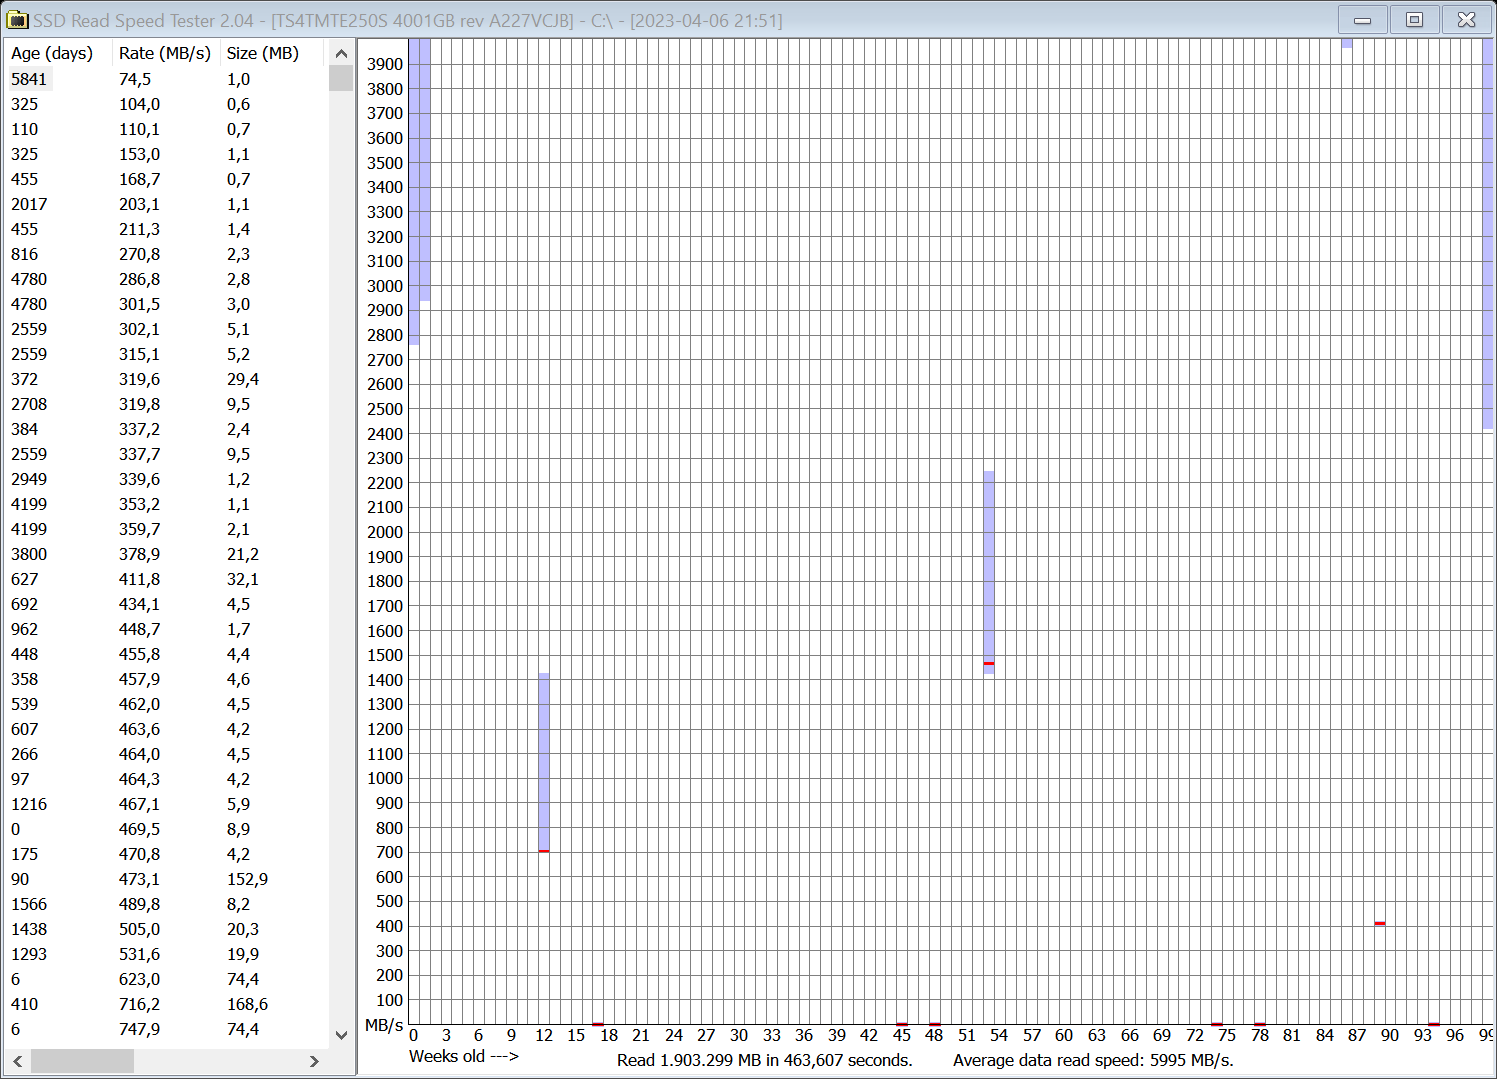Click the average data read speed statistic
Viewport: 1497px width, 1079px height.
tap(1093, 1060)
